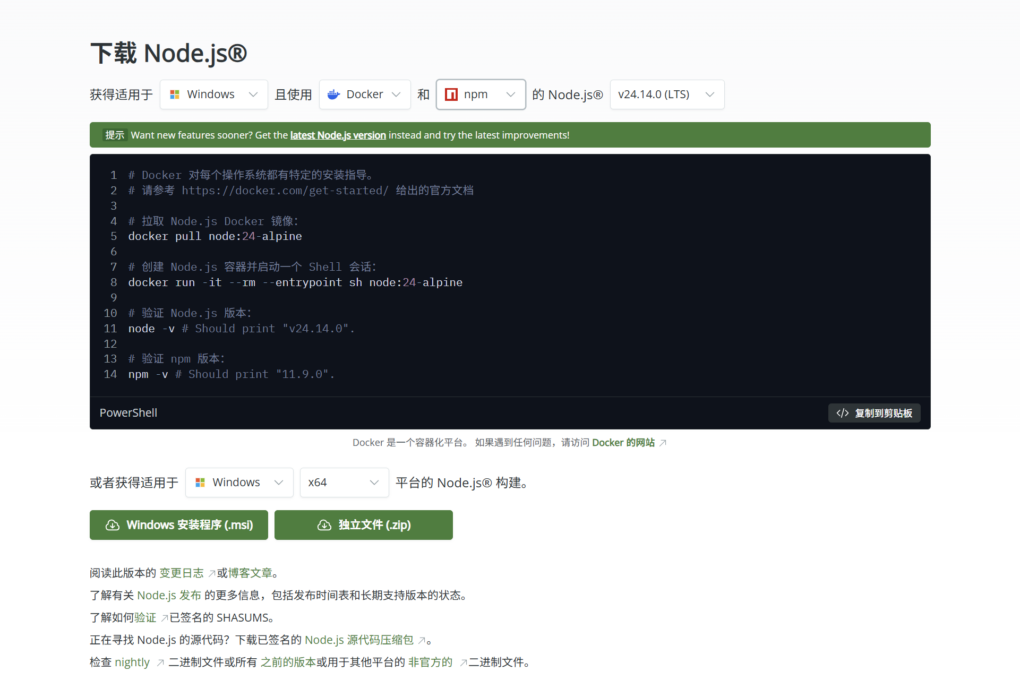The width and height of the screenshot is (1020, 680).
Task: Click the copy to clipboard button
Action: [x=874, y=413]
